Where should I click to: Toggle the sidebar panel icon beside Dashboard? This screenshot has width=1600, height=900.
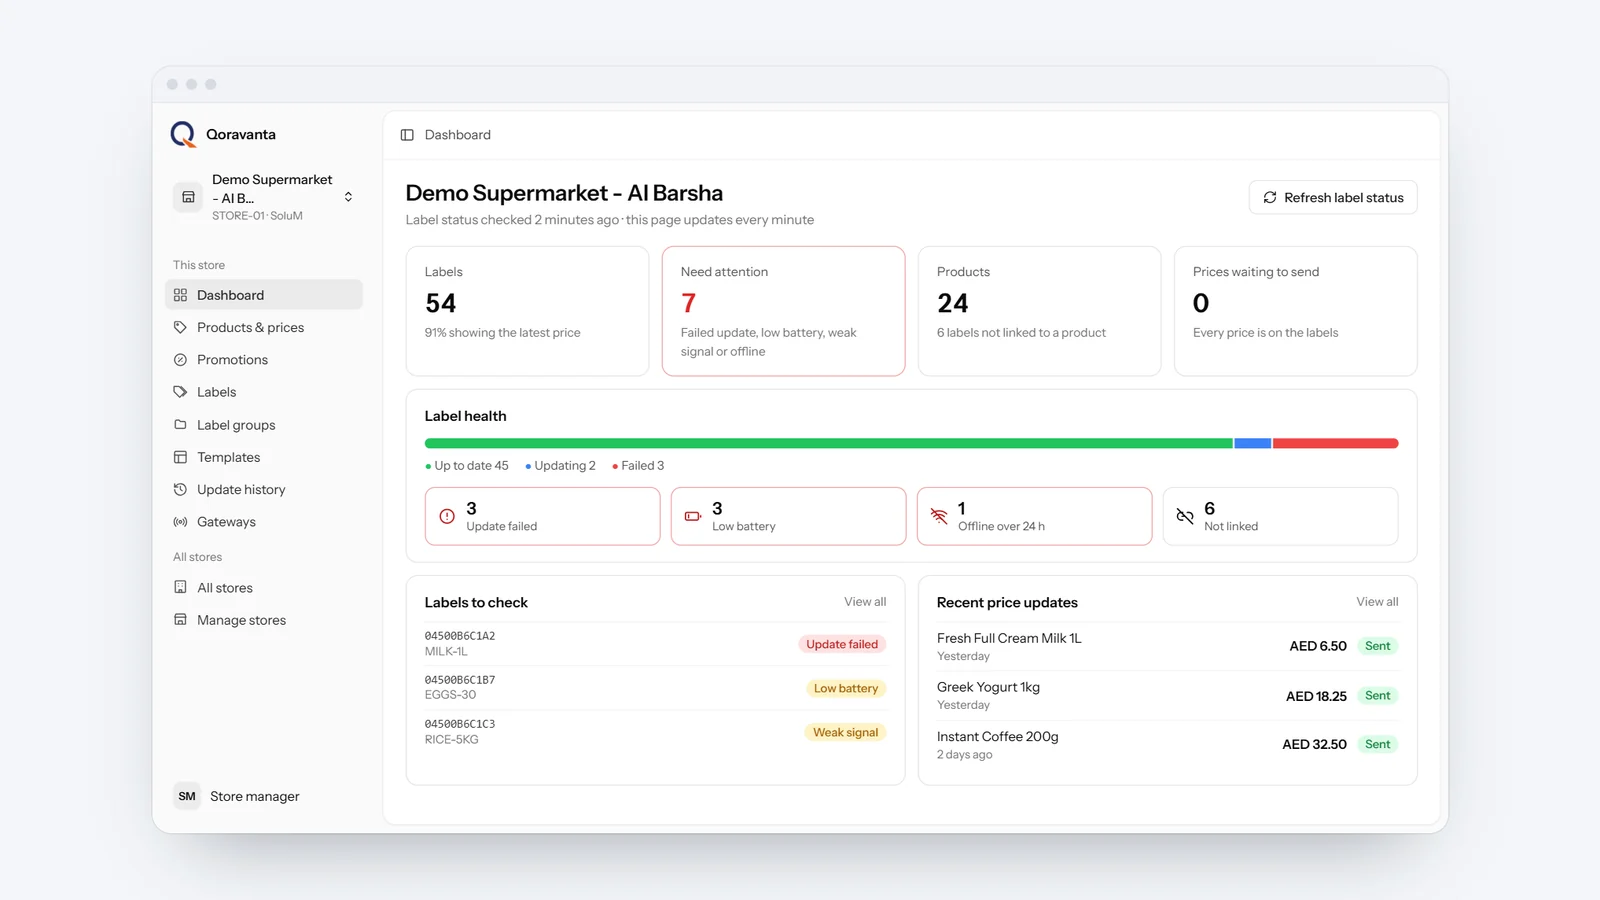coord(407,135)
